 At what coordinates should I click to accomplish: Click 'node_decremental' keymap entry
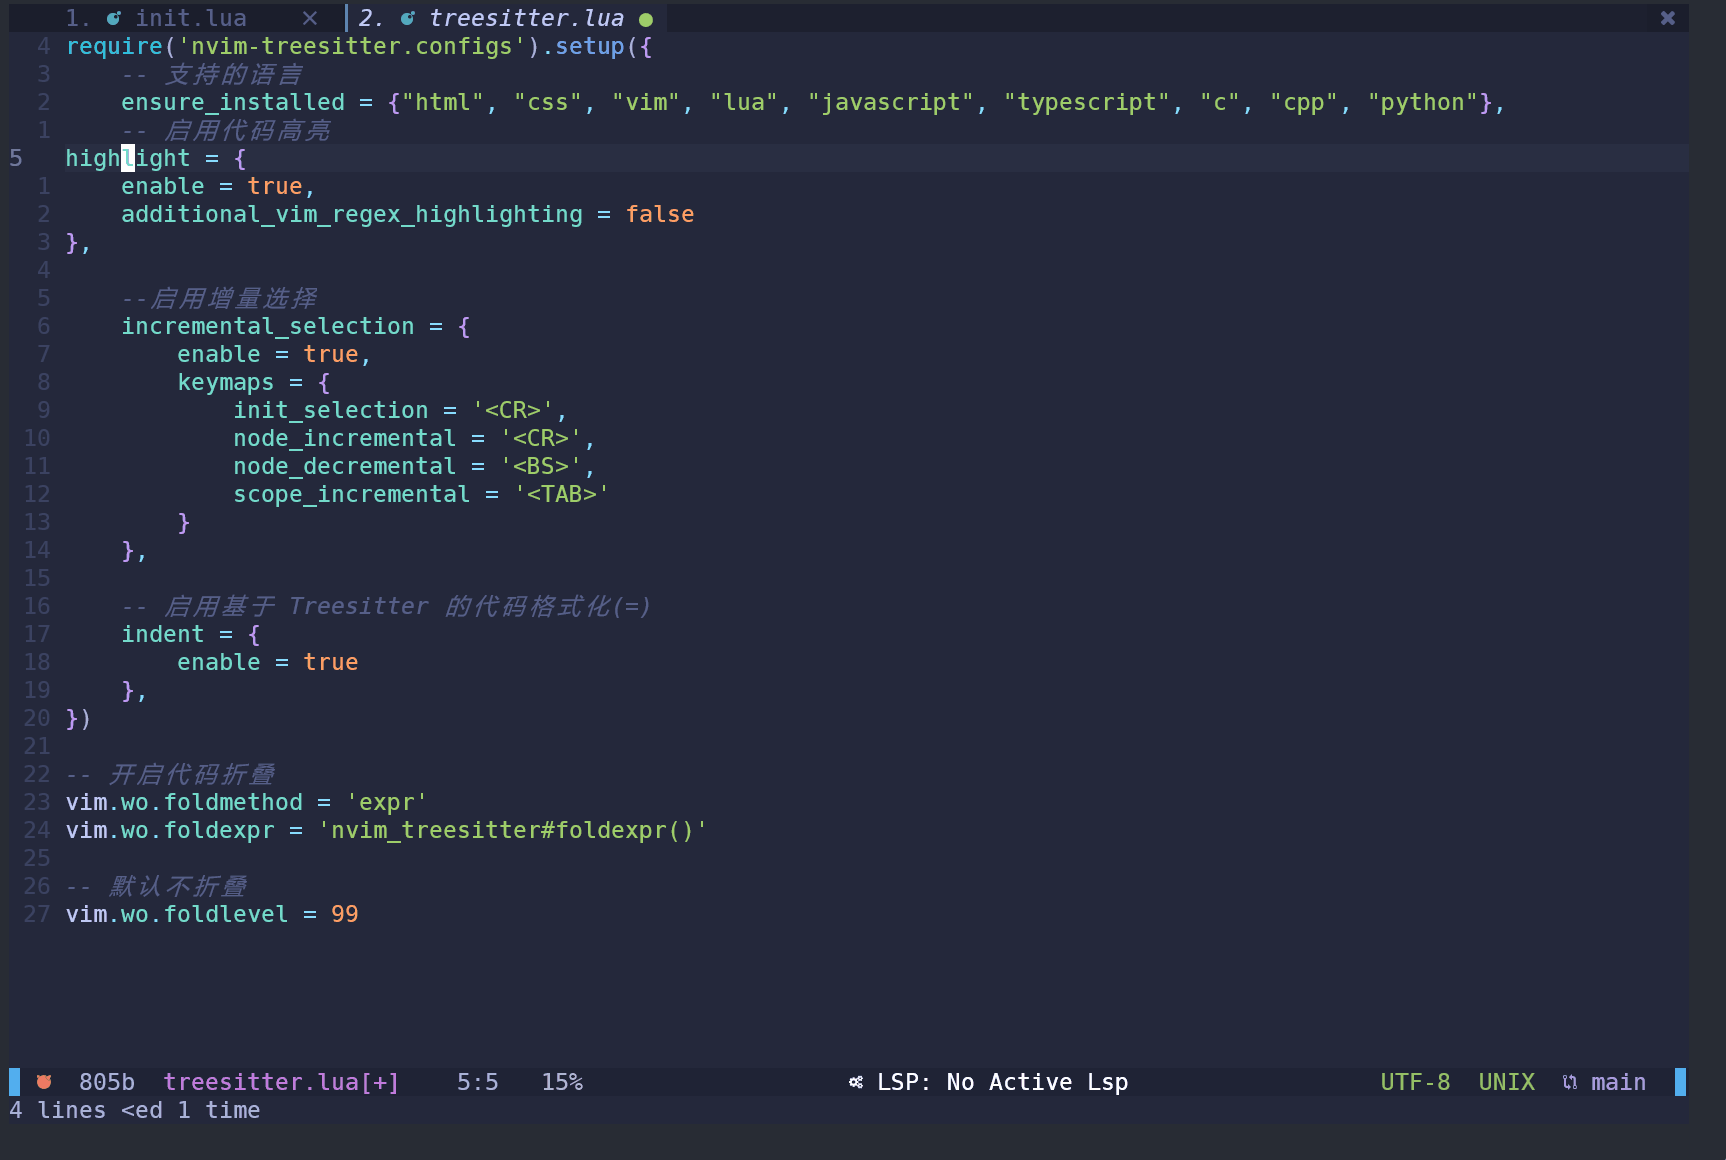coord(345,466)
